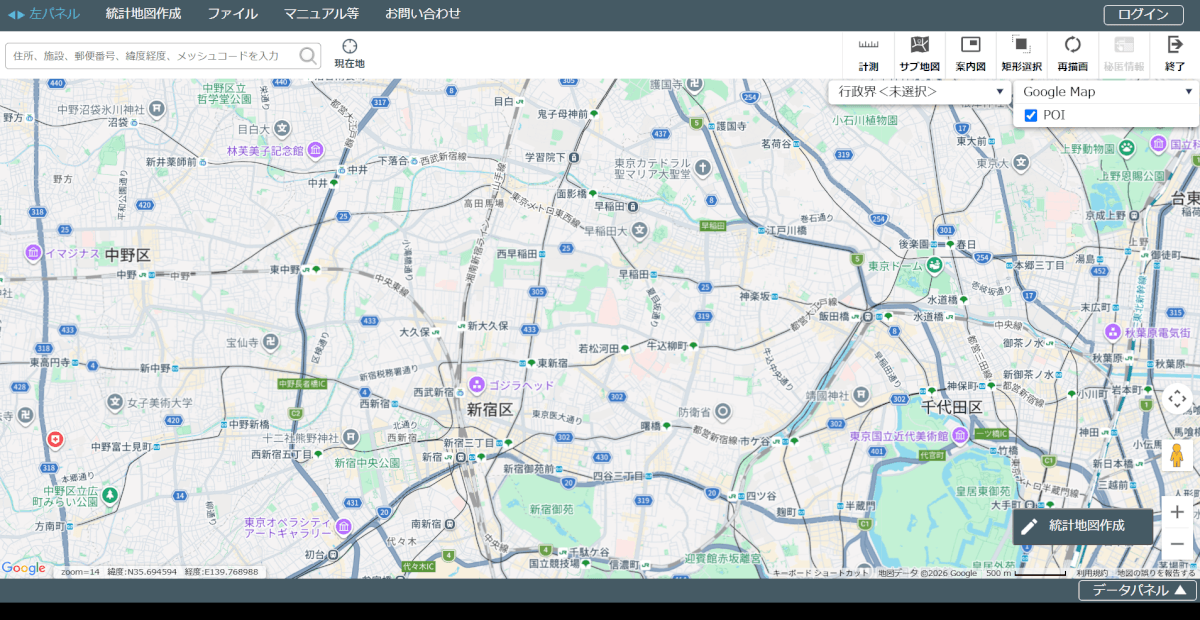
Task: Expand the データパネル panel
Action: tap(1137, 590)
